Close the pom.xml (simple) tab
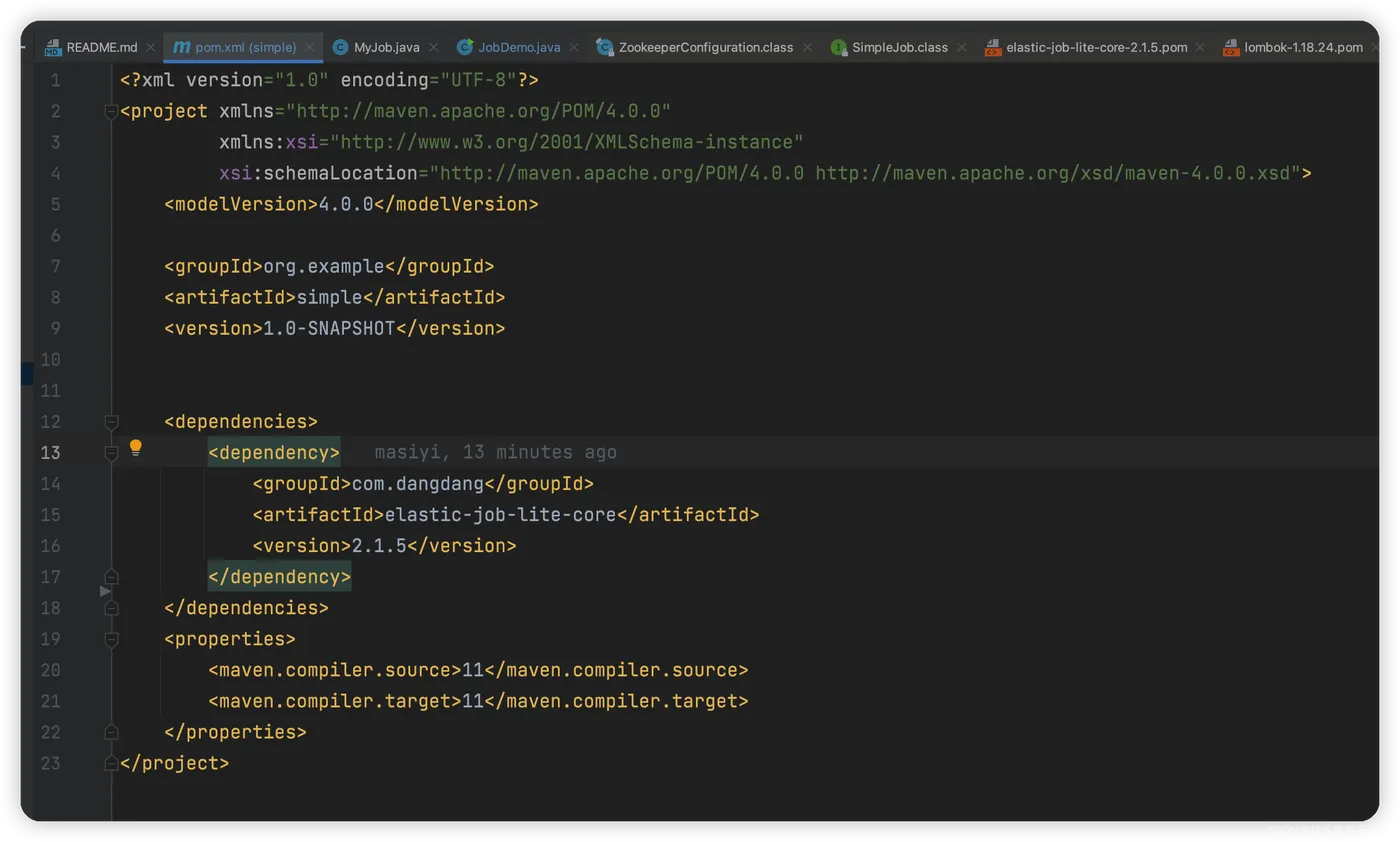This screenshot has height=842, width=1400. [312, 47]
